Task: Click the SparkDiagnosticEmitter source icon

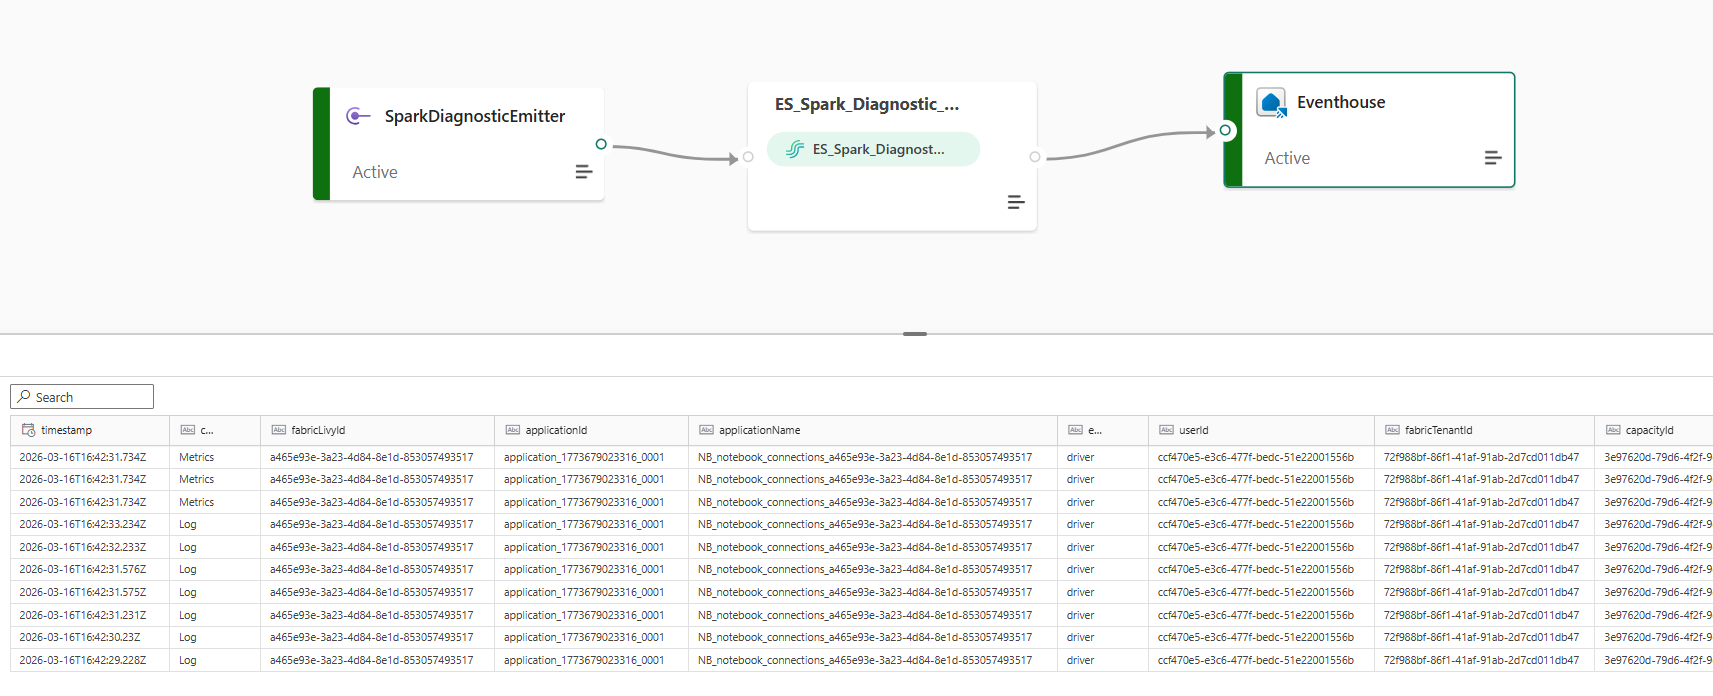Action: click(358, 116)
